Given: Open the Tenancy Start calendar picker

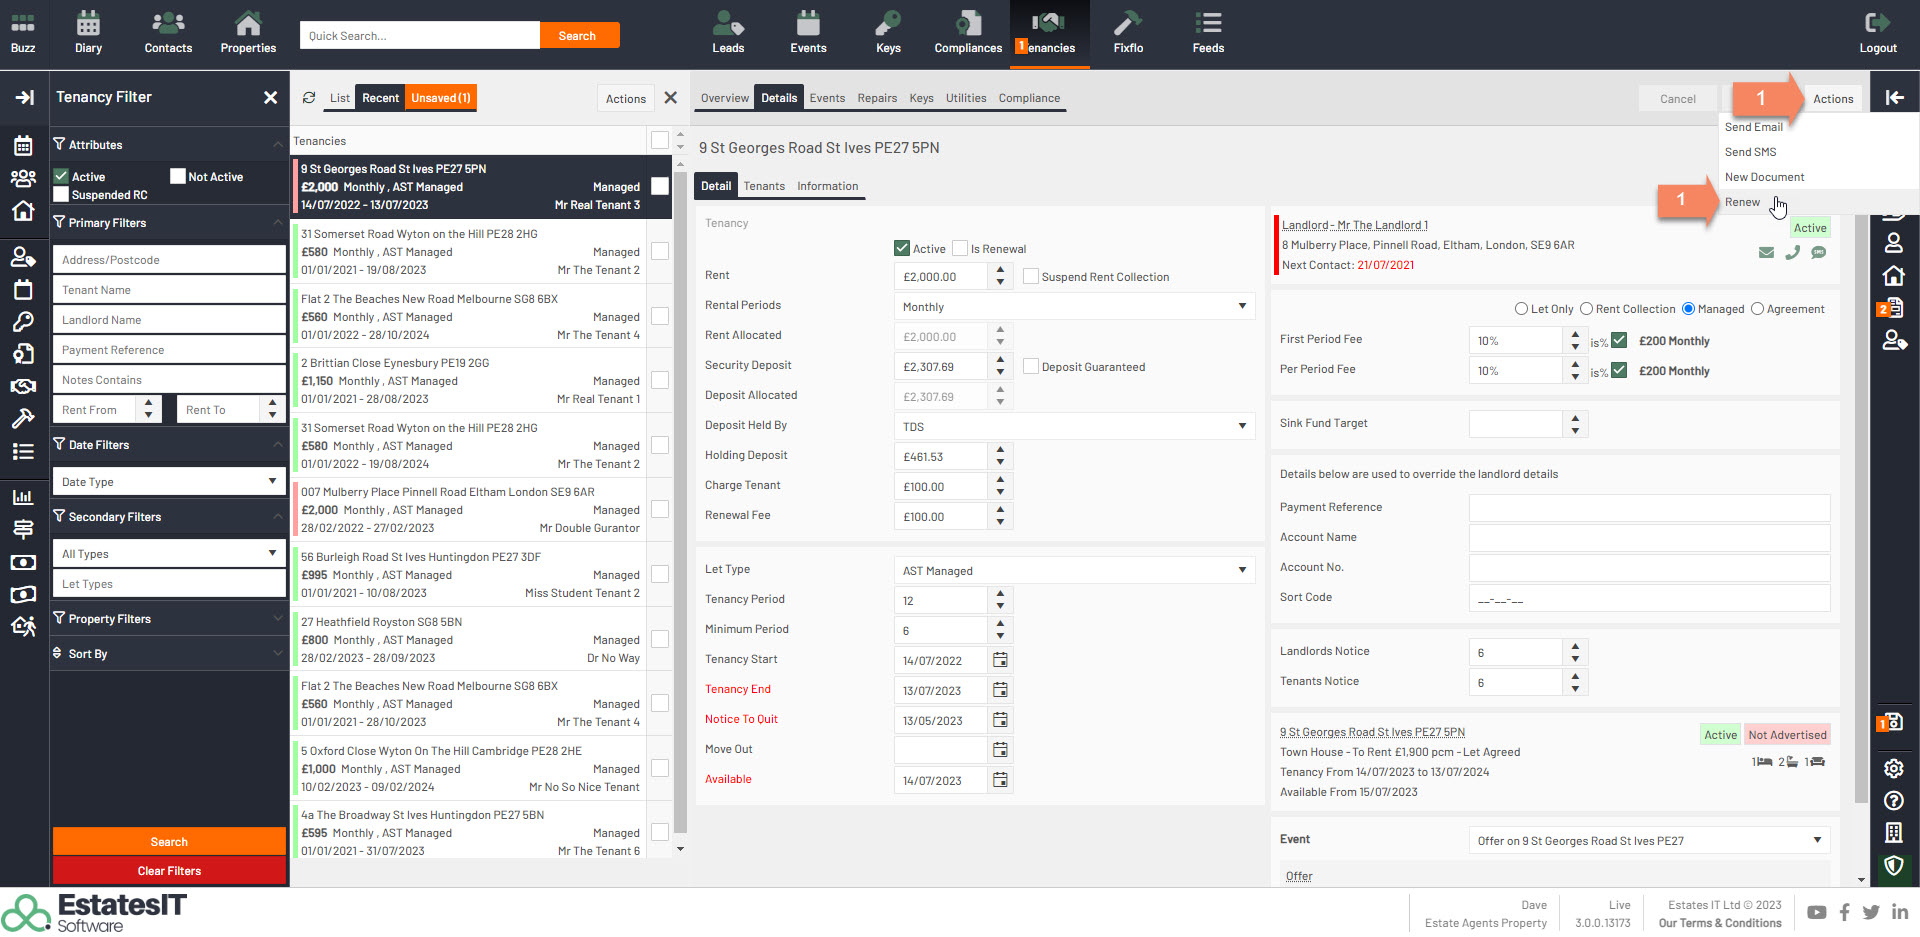Looking at the screenshot, I should click(x=1000, y=660).
